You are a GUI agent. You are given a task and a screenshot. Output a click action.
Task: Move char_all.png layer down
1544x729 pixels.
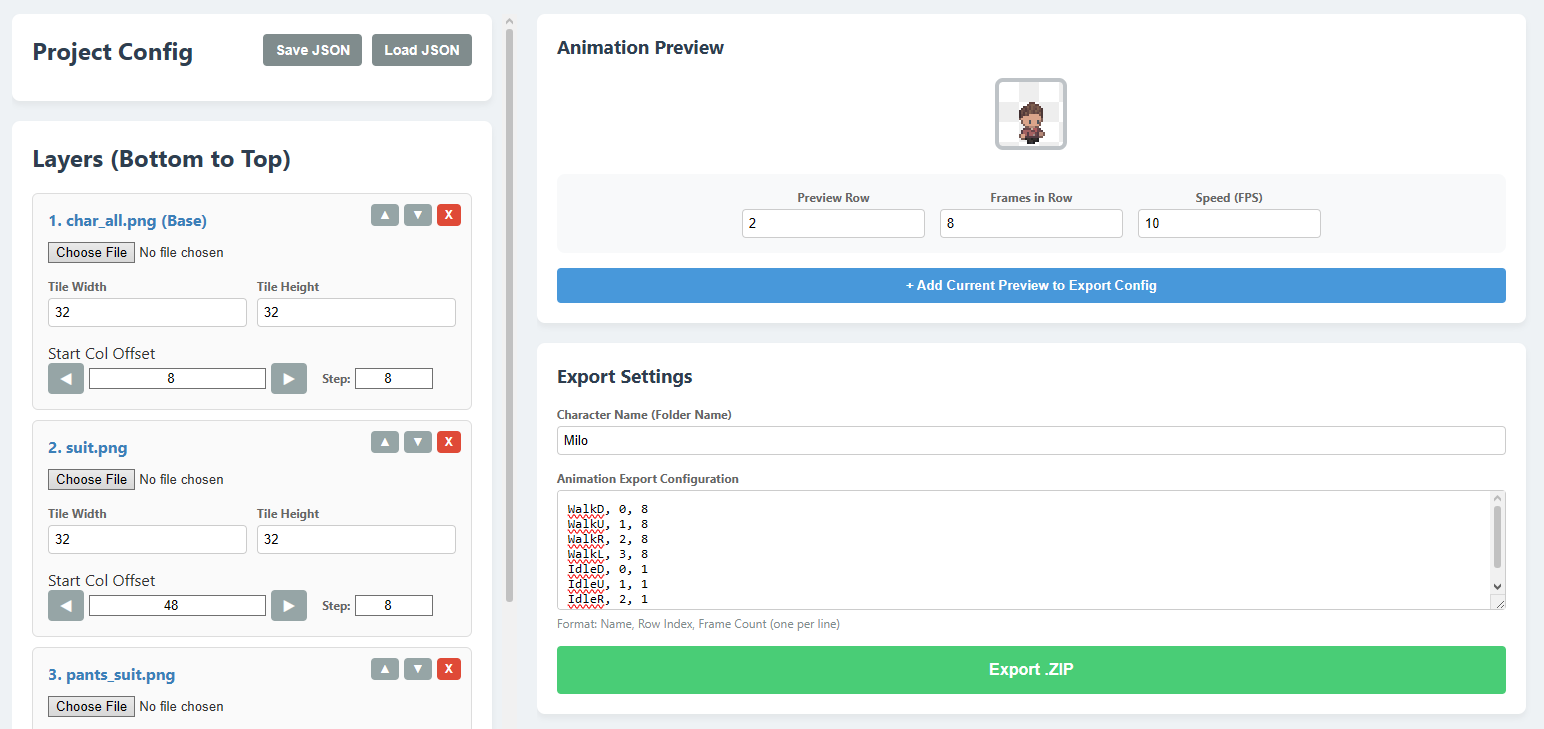point(418,215)
